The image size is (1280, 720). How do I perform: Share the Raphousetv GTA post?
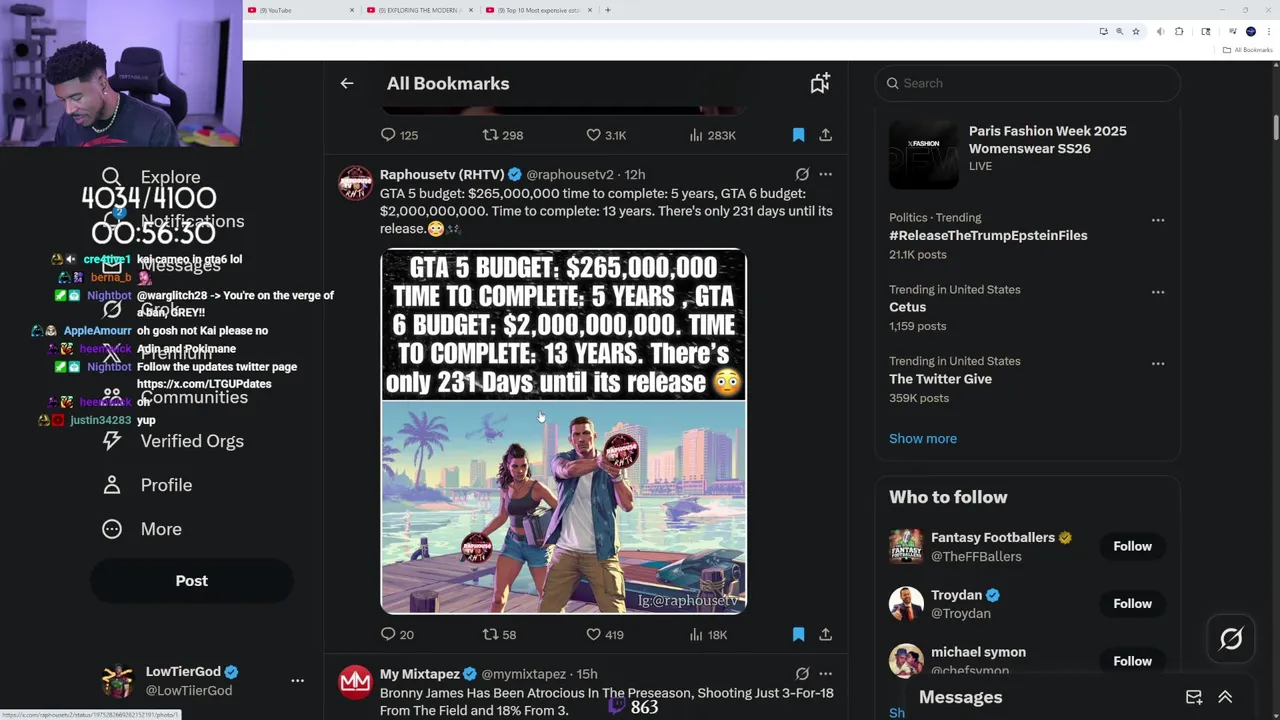pos(825,634)
